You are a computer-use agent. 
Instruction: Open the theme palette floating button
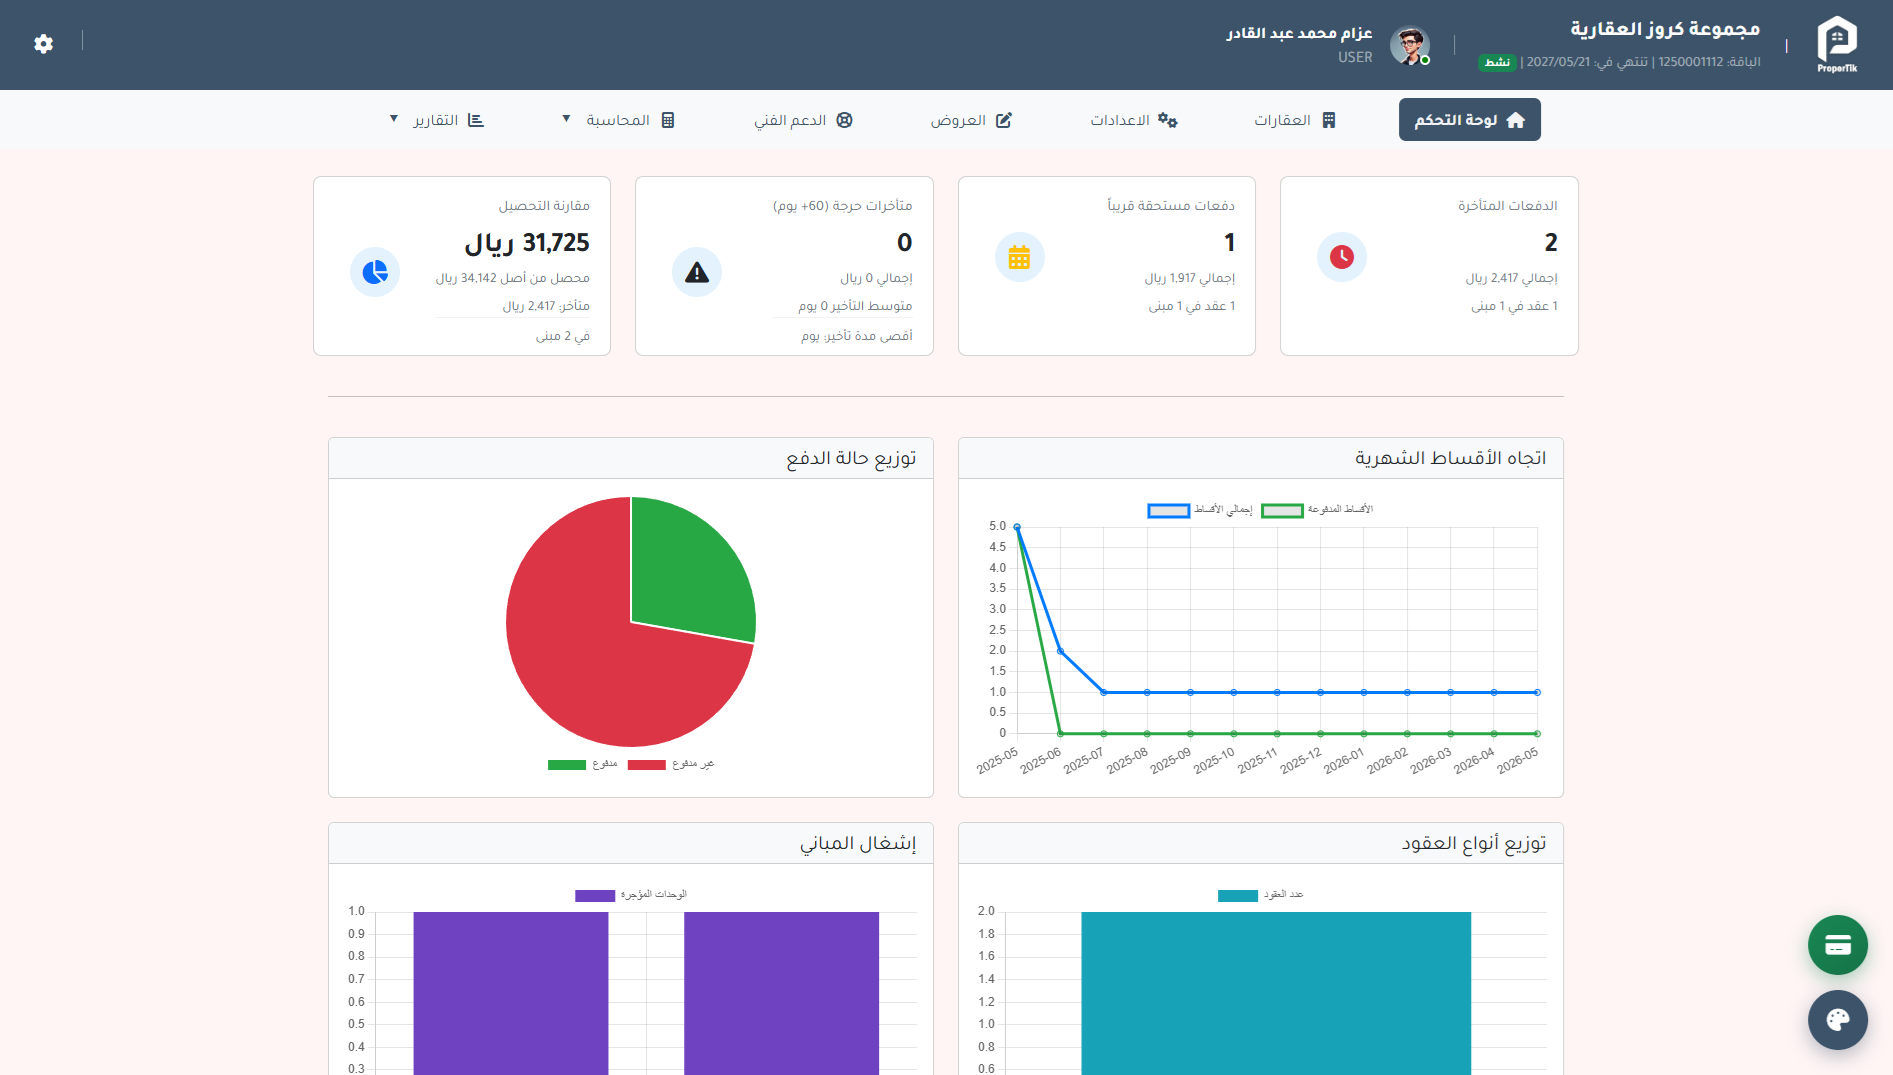pyautogui.click(x=1837, y=1020)
